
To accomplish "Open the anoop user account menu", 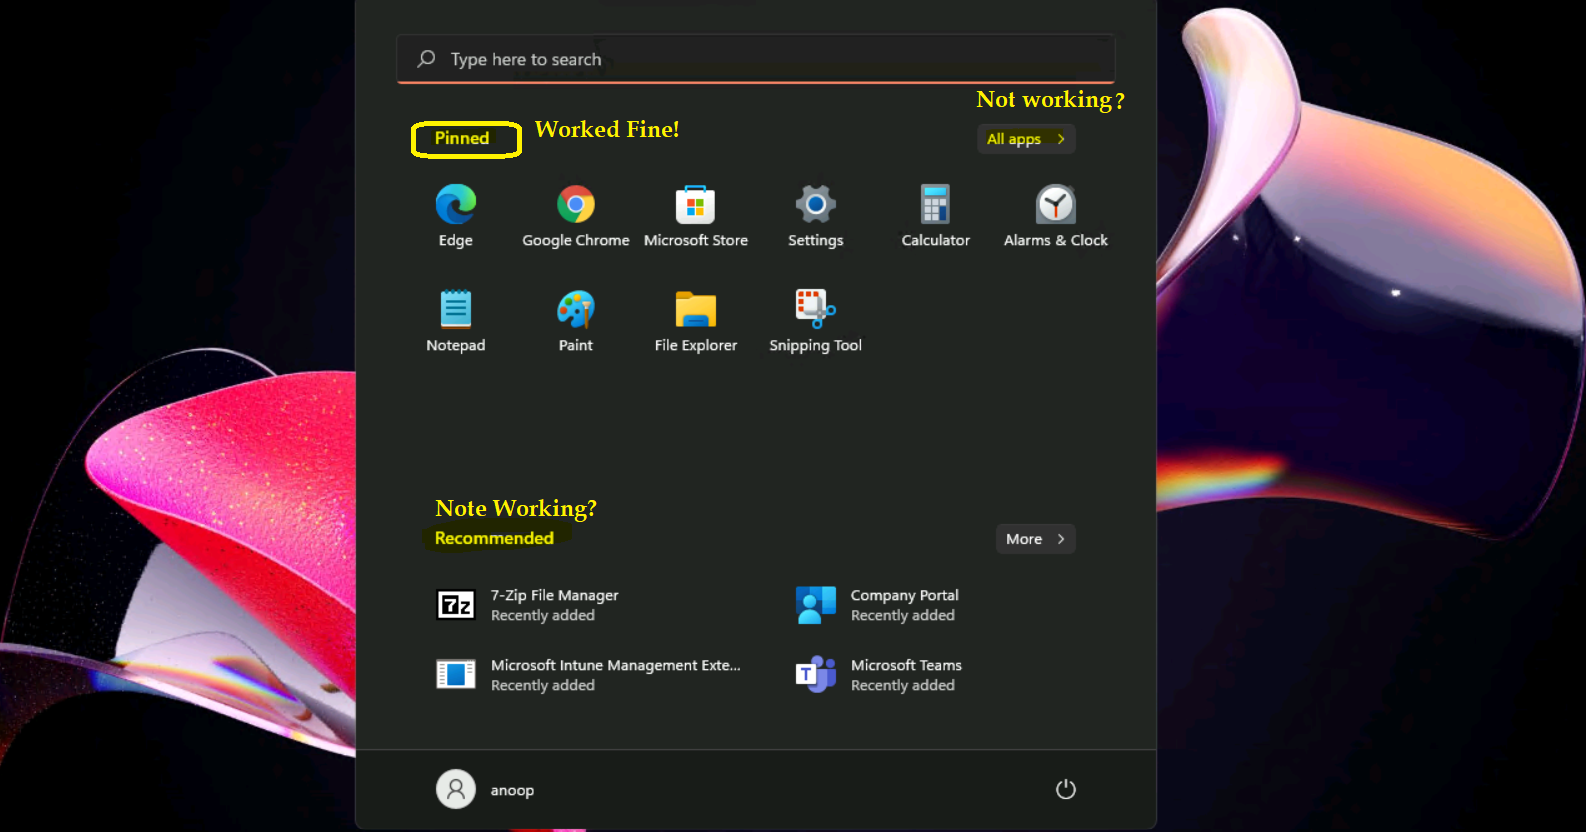I will click(x=486, y=789).
